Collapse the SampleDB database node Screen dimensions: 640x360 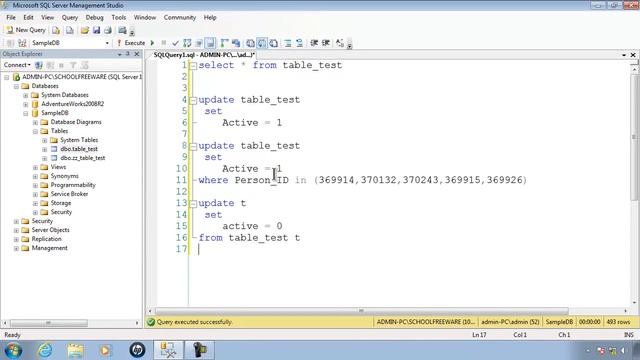[26, 113]
